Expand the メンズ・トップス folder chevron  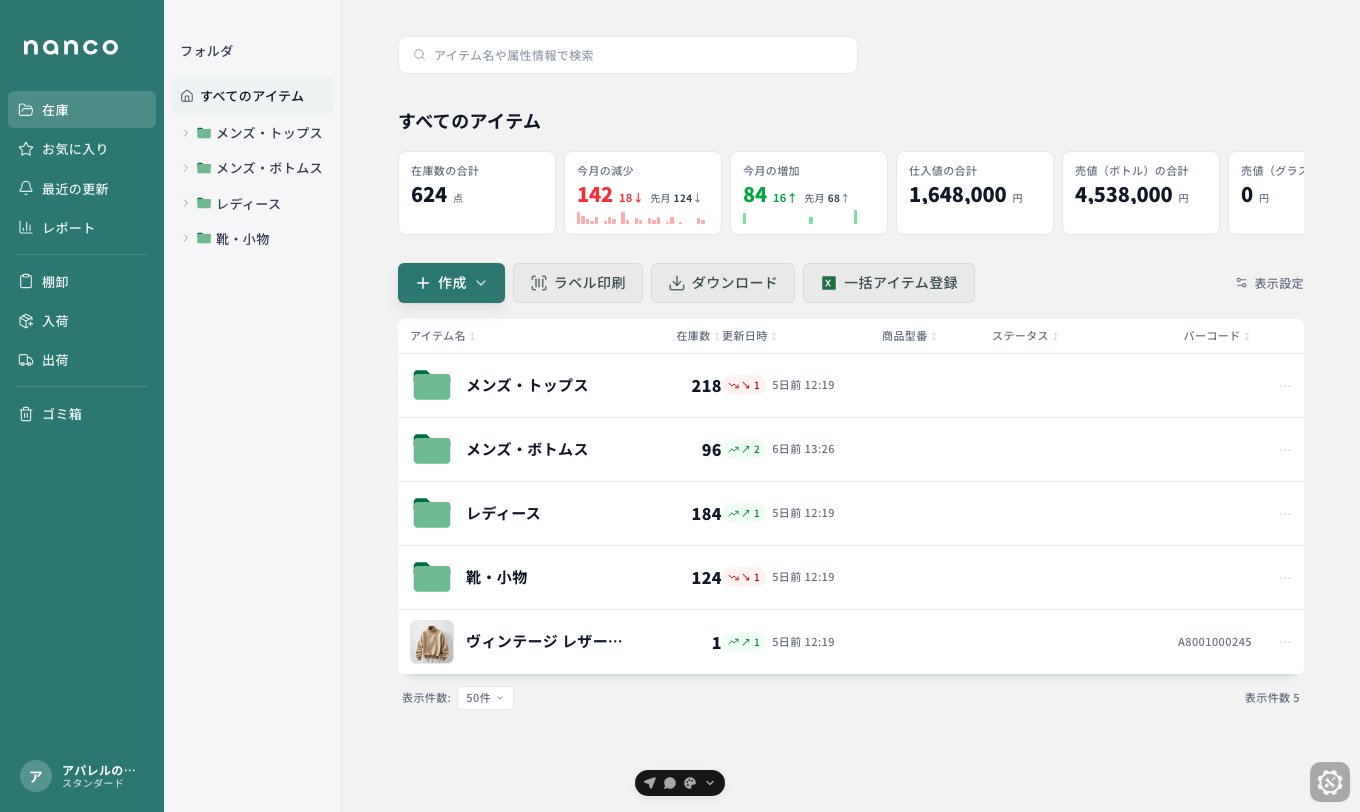[x=186, y=133]
